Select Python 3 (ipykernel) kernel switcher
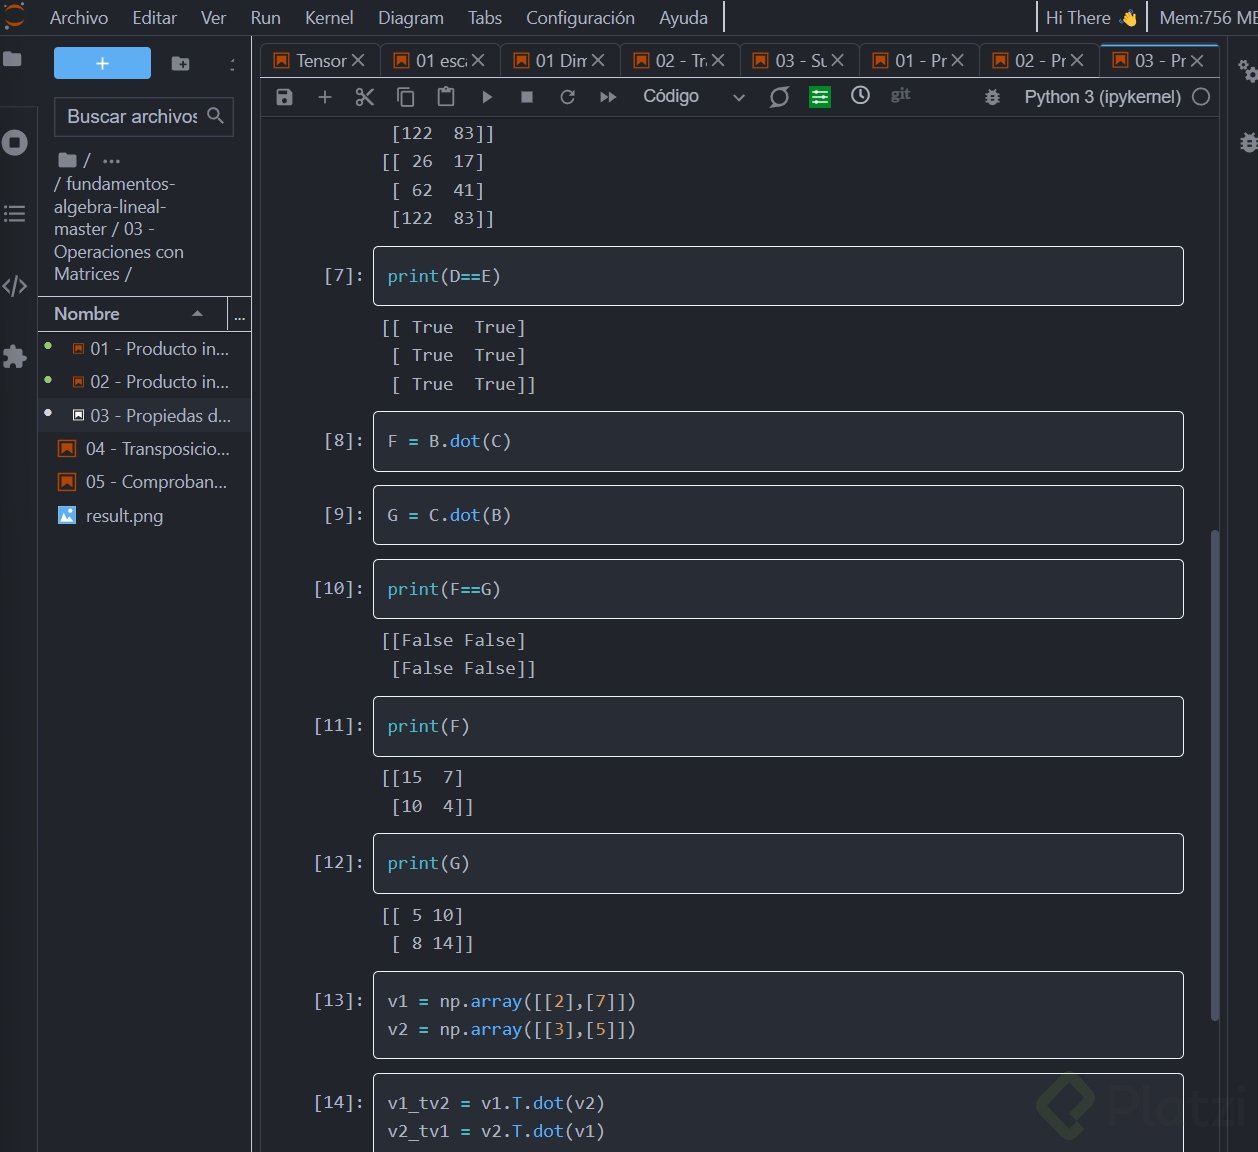Image resolution: width=1258 pixels, height=1152 pixels. click(1102, 97)
